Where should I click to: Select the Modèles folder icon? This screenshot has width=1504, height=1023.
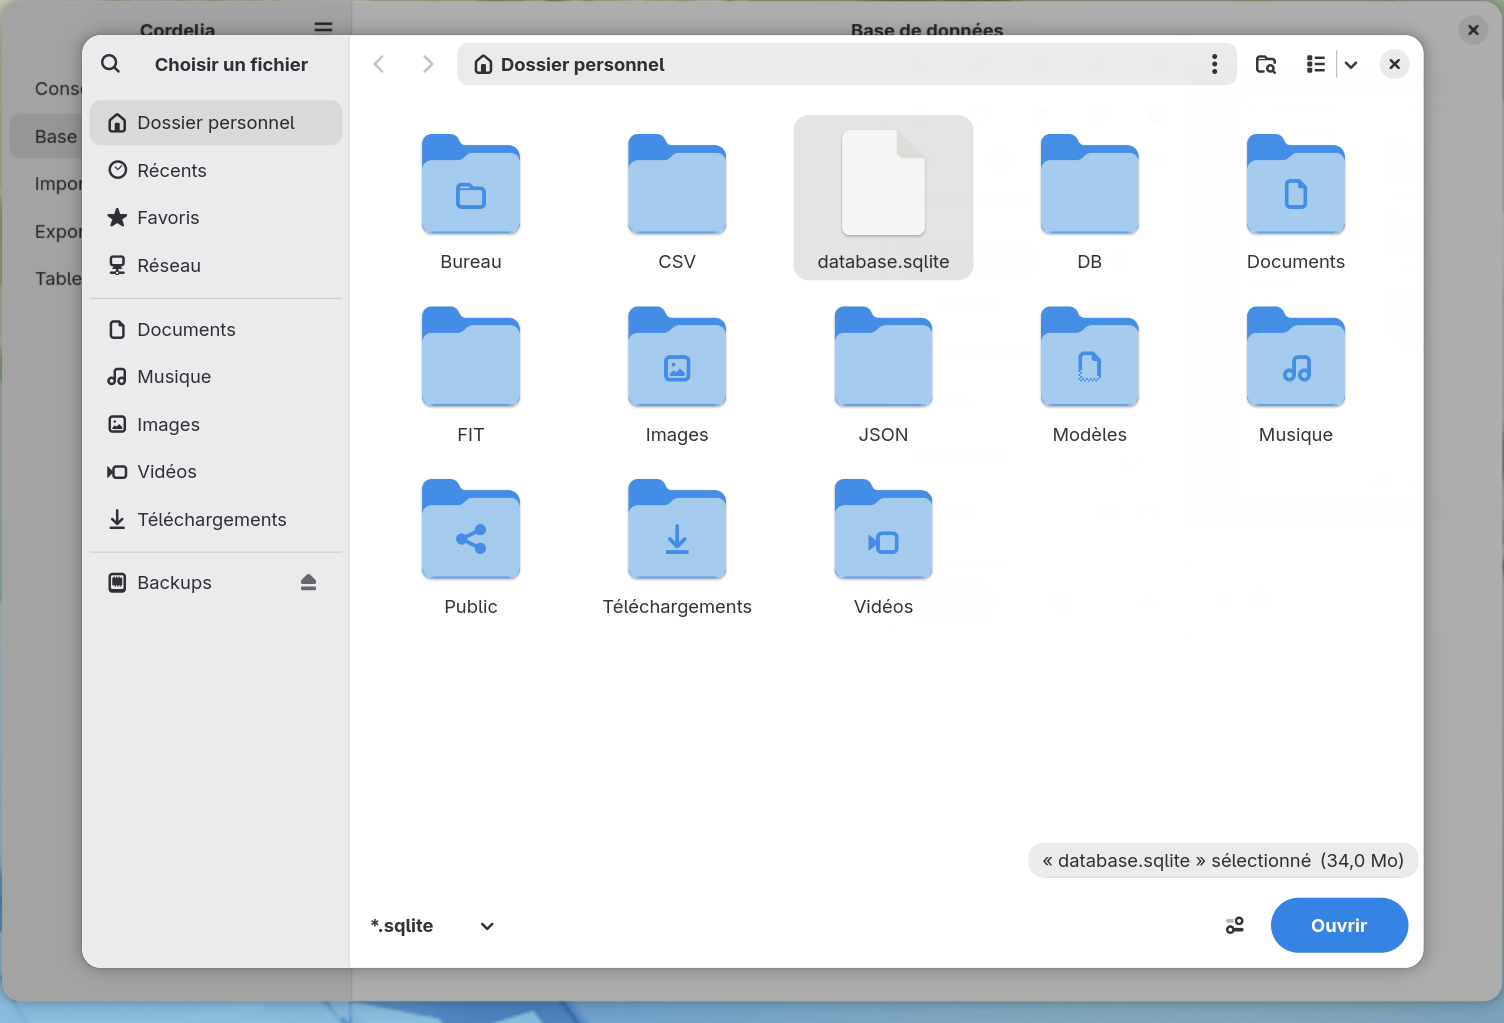coord(1090,357)
